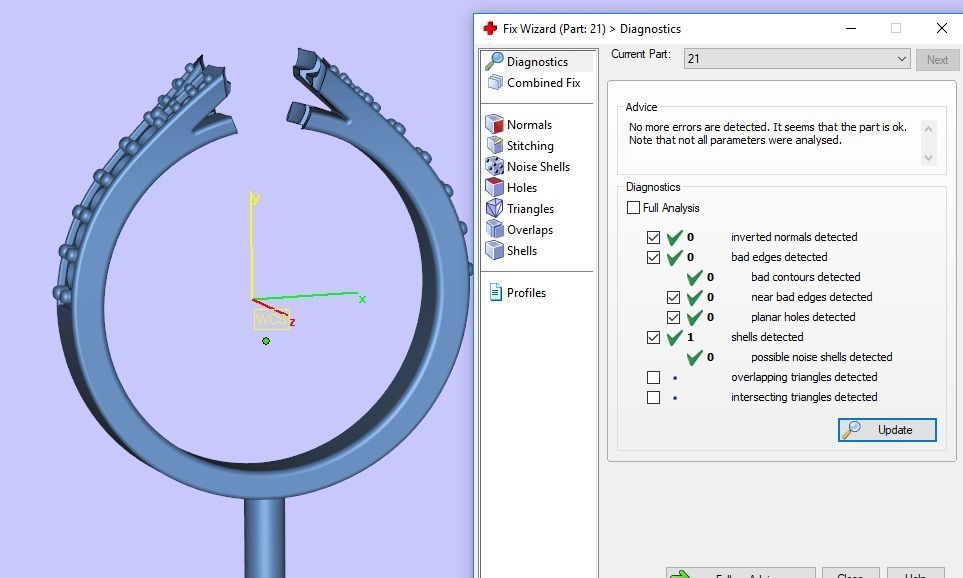Click the 'possible noise shells detected' label
Screen dimensions: 963x578
pyautogui.click(x=822, y=357)
